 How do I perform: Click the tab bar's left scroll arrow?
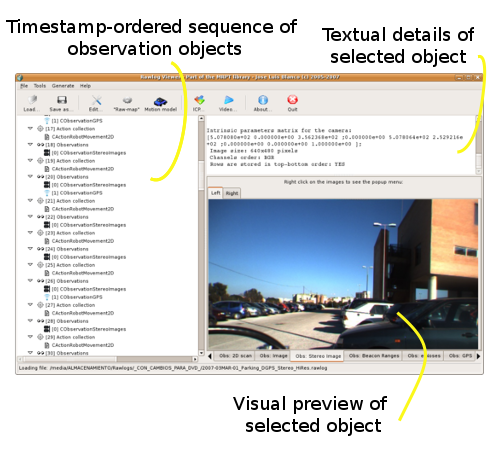(x=210, y=356)
